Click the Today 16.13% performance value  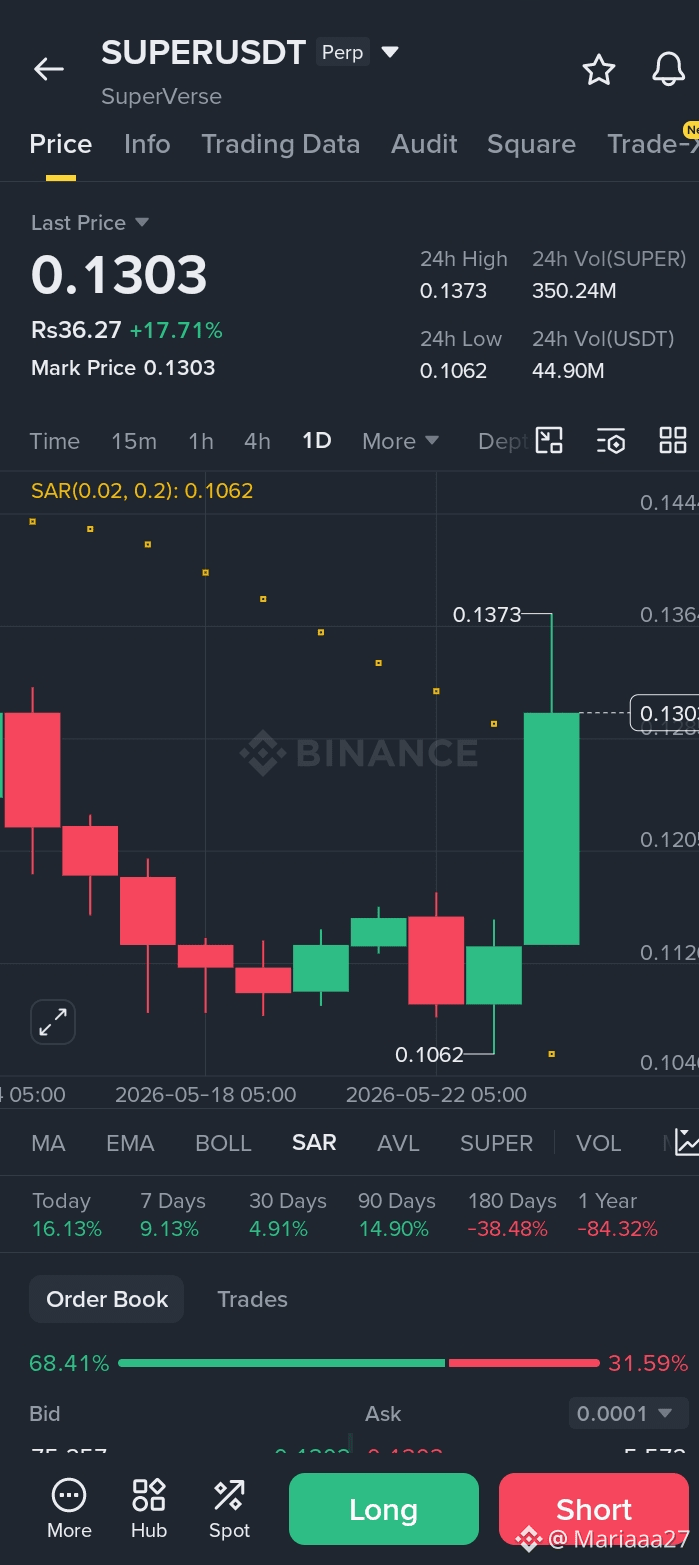point(67,1229)
